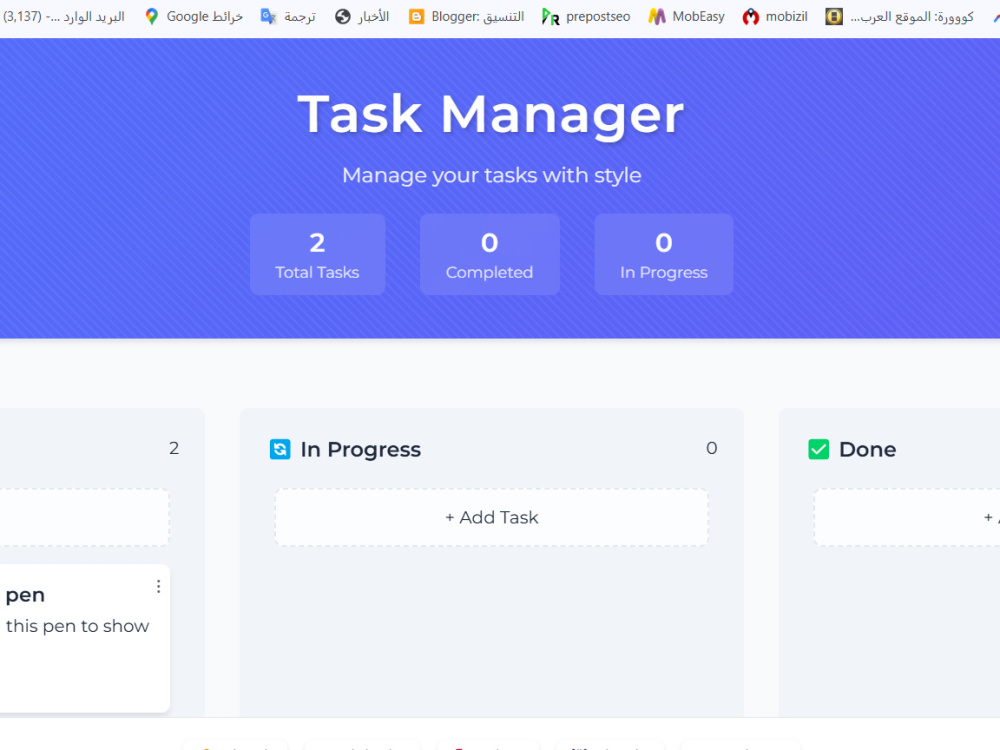The image size is (1000, 750).
Task: Click the Task Manager title
Action: click(x=490, y=115)
